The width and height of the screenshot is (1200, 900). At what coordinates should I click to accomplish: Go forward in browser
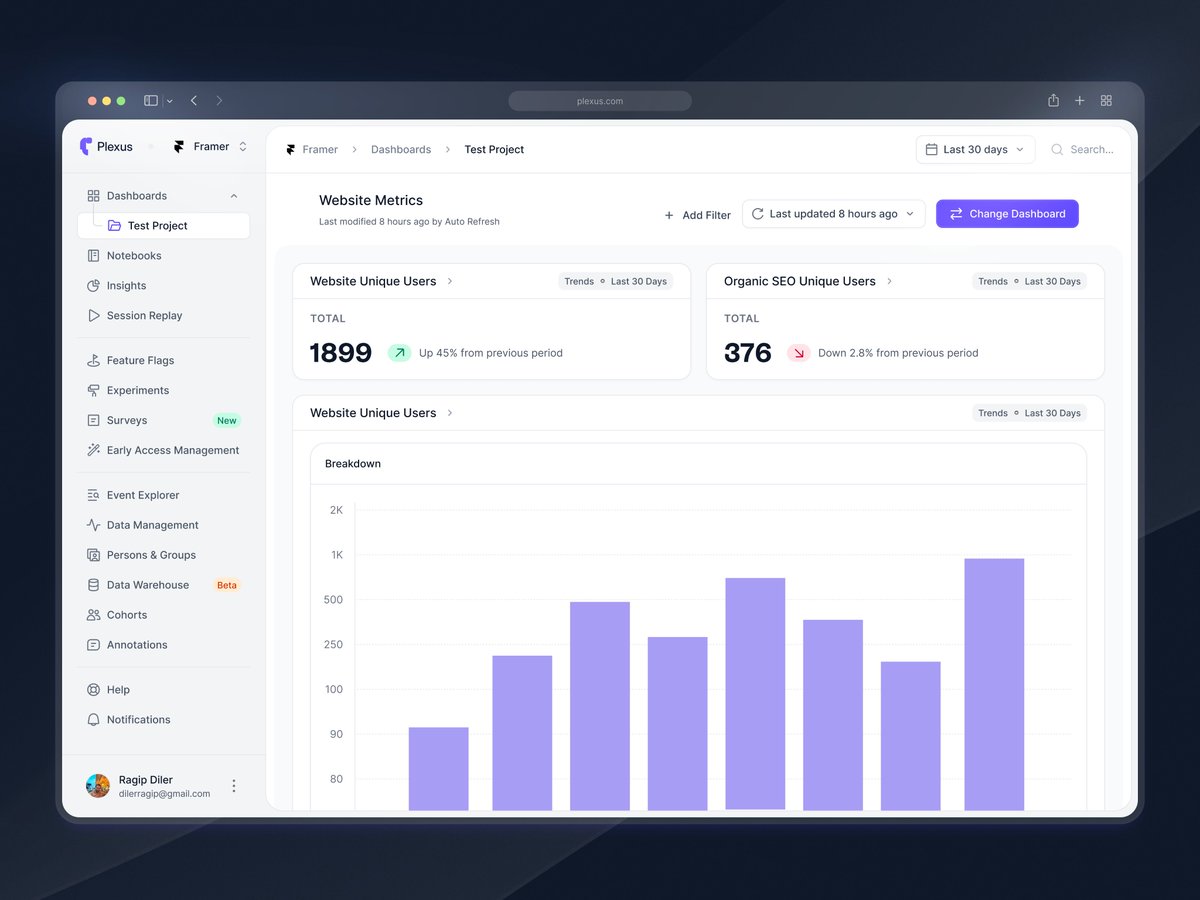point(219,101)
